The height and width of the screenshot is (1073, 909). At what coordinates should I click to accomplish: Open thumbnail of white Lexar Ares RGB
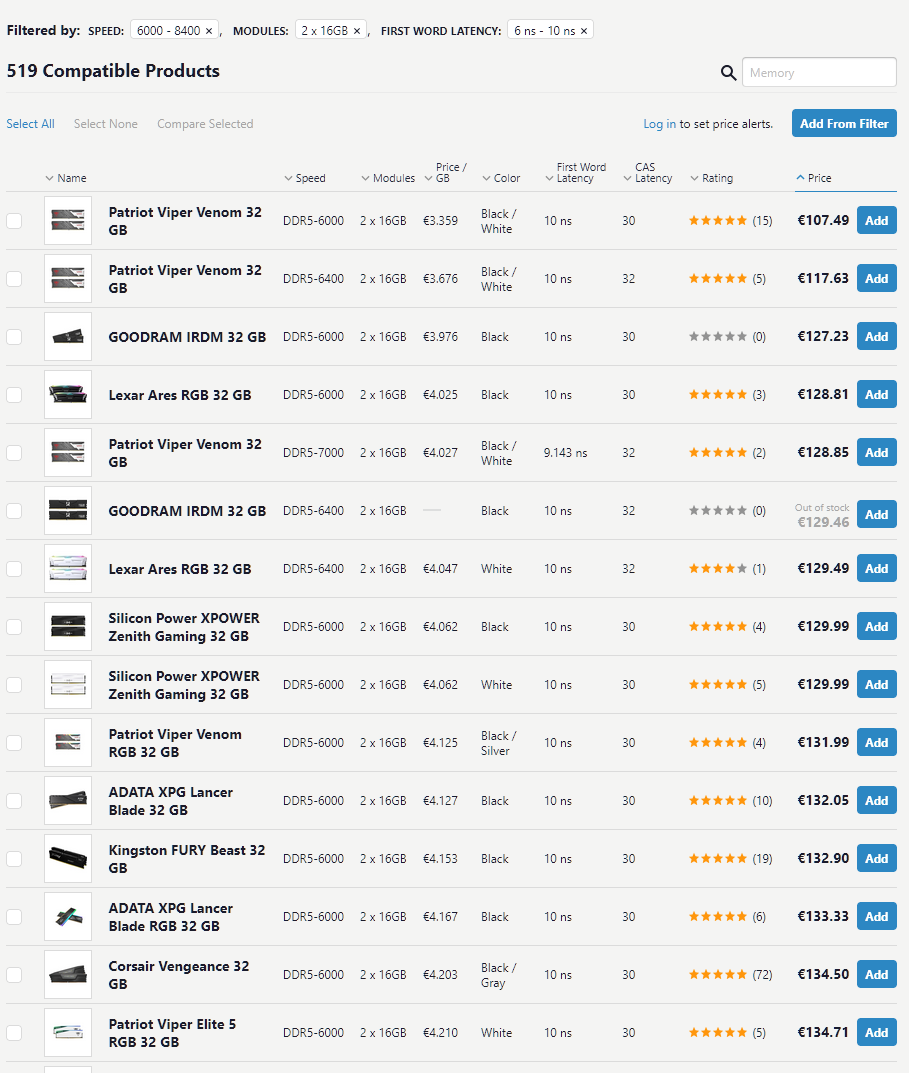[x=68, y=569]
